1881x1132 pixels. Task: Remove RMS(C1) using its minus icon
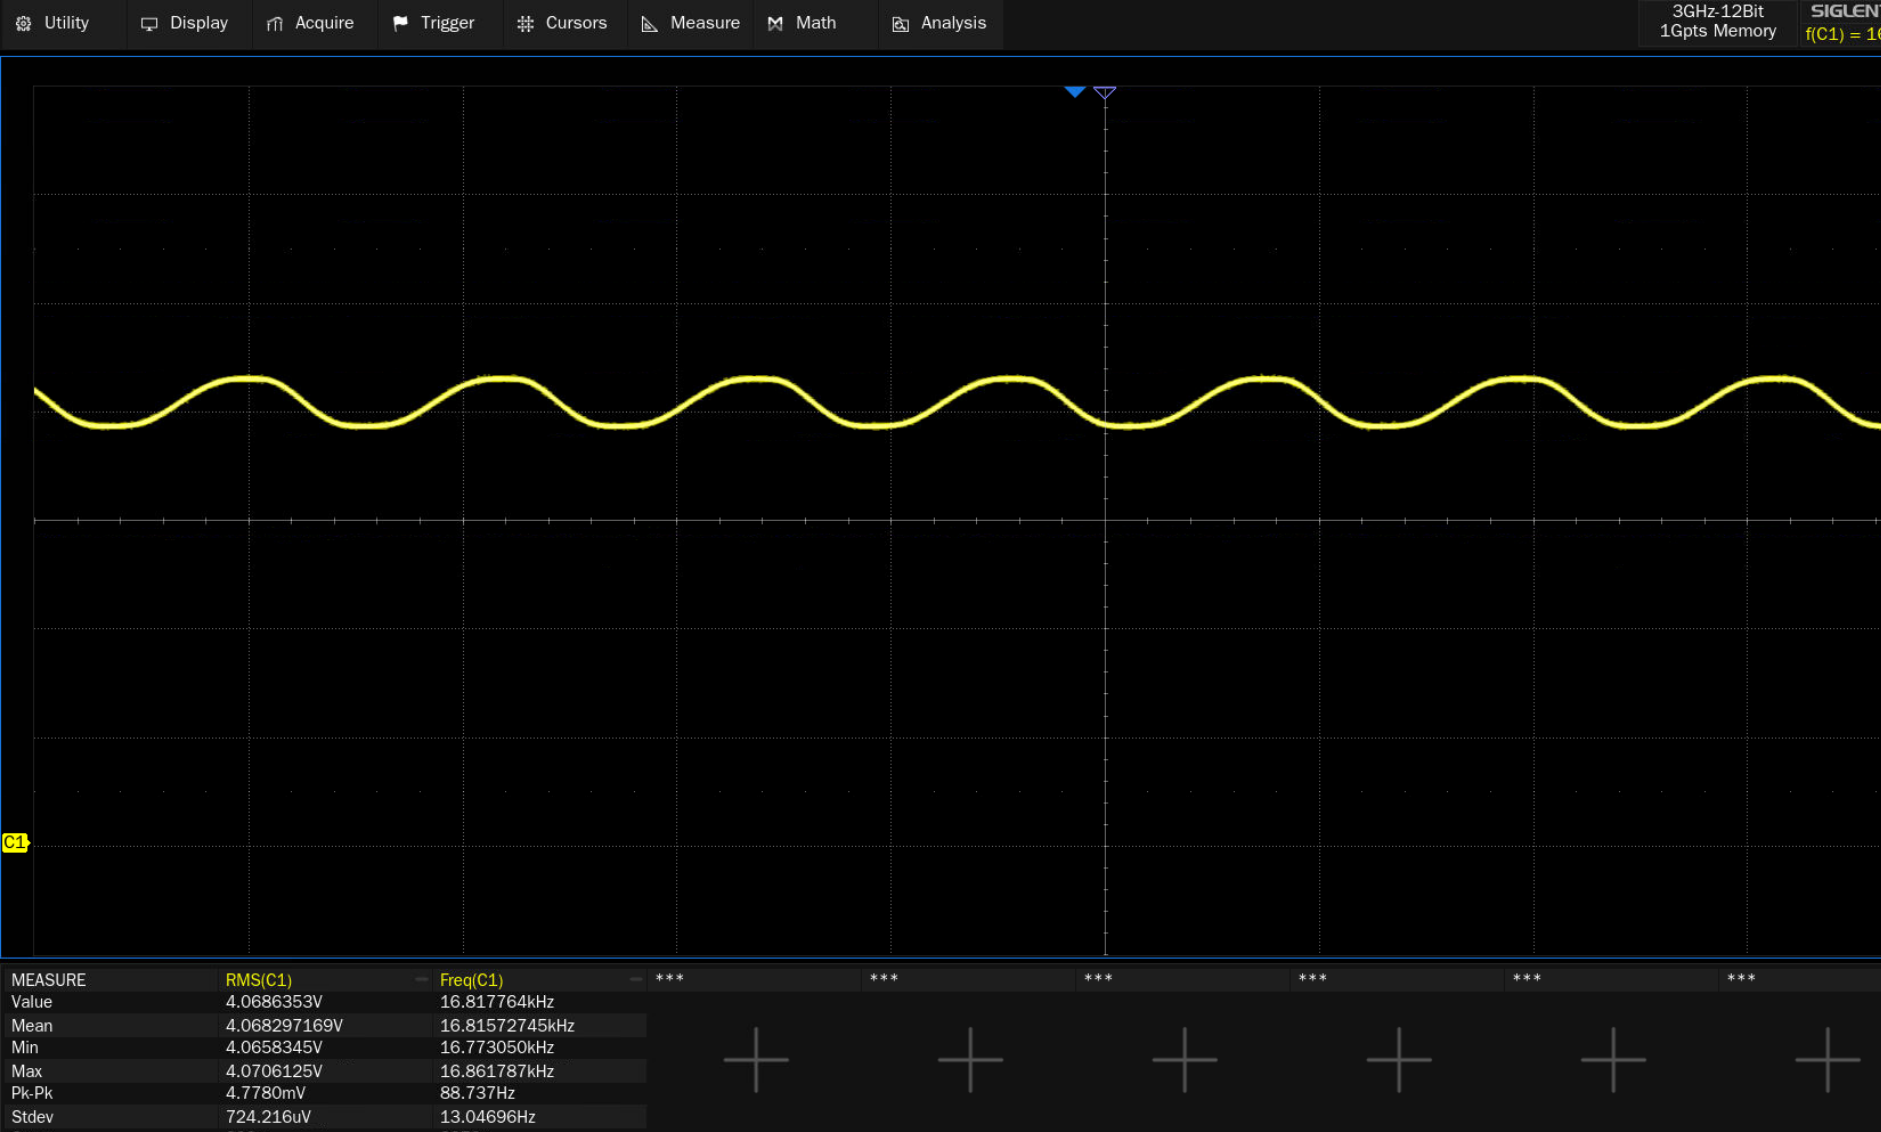click(422, 980)
